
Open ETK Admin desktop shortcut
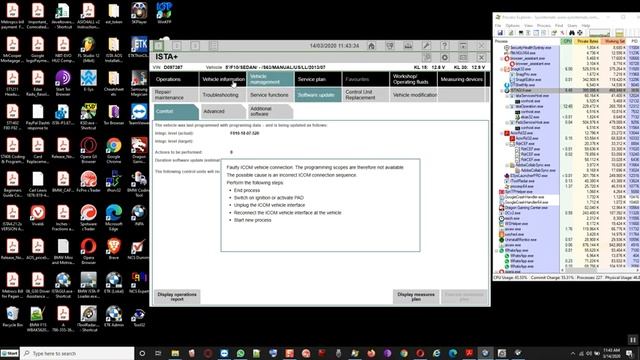tap(113, 317)
